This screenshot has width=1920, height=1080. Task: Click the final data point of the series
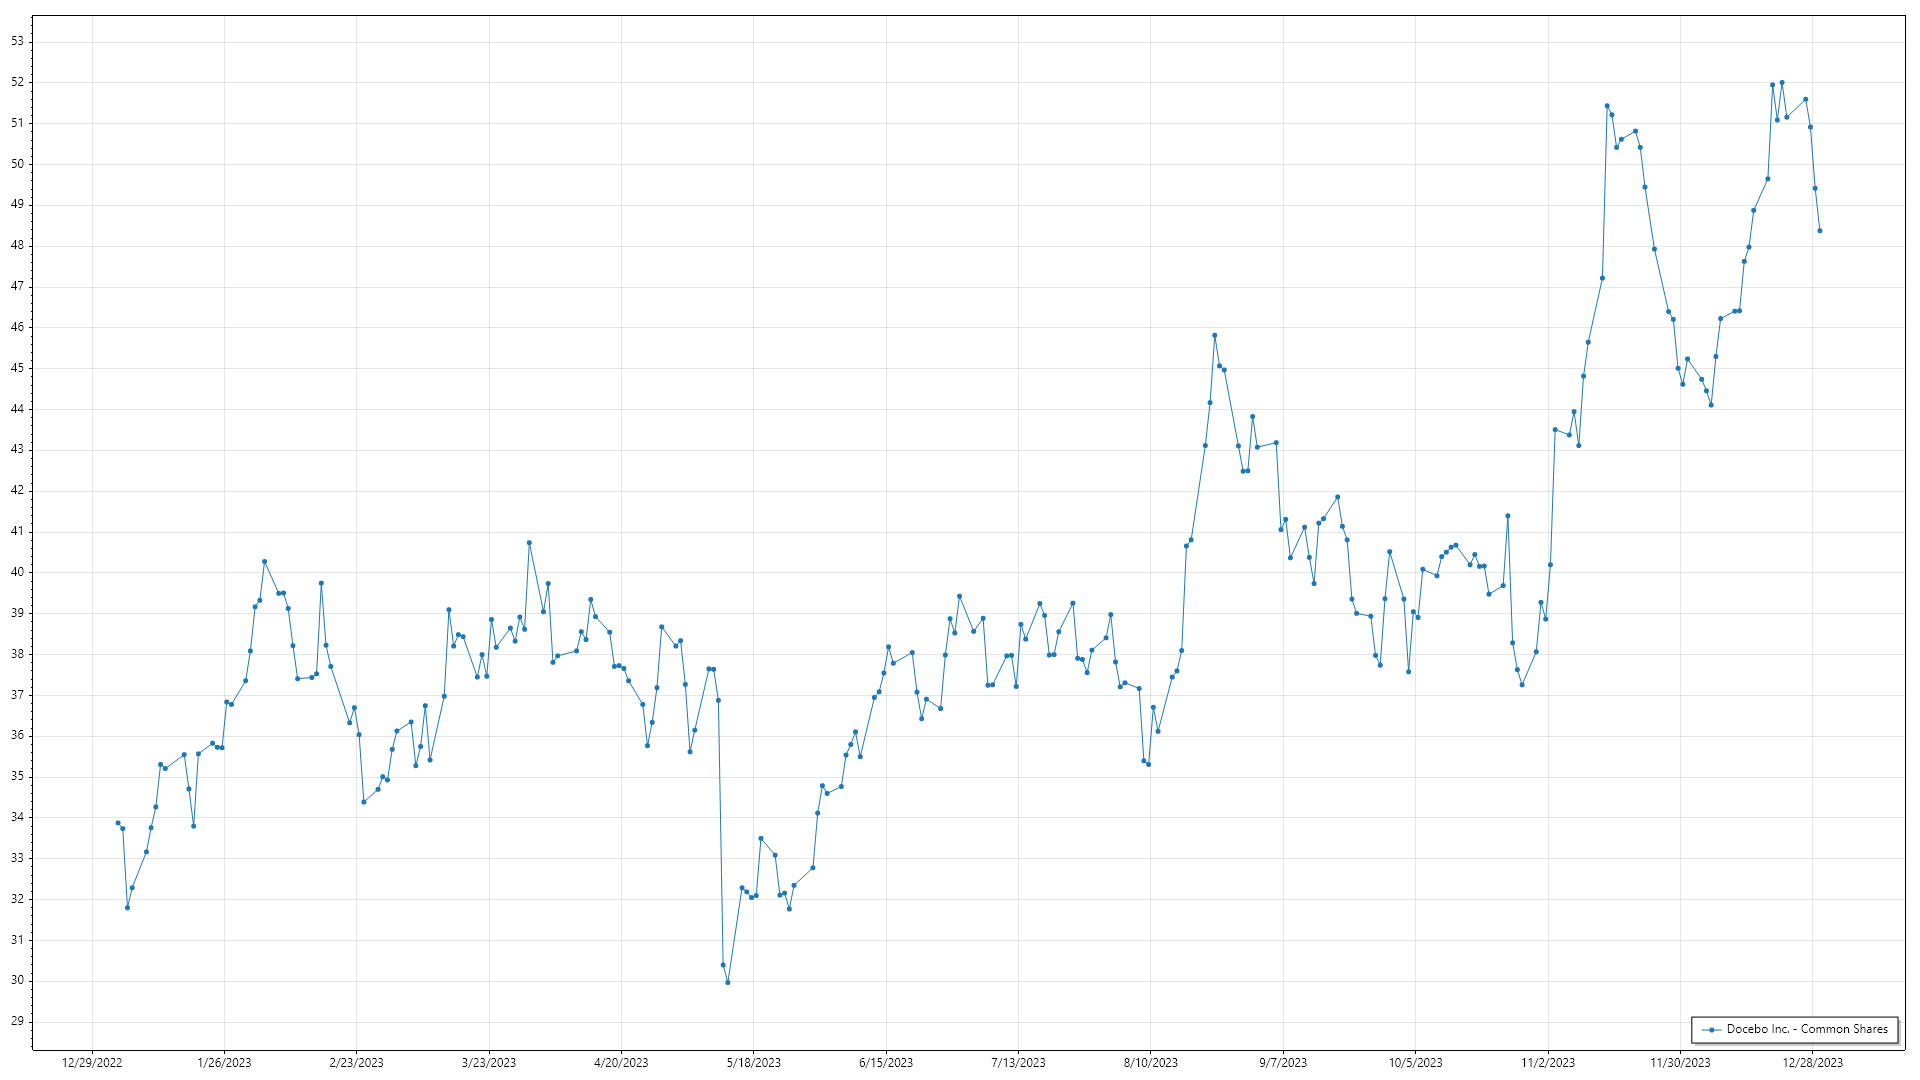pyautogui.click(x=1819, y=231)
